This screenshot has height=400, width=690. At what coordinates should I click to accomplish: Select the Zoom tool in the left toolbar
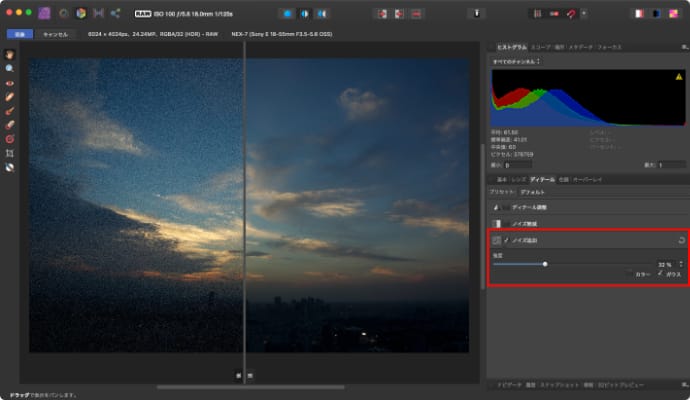point(10,67)
